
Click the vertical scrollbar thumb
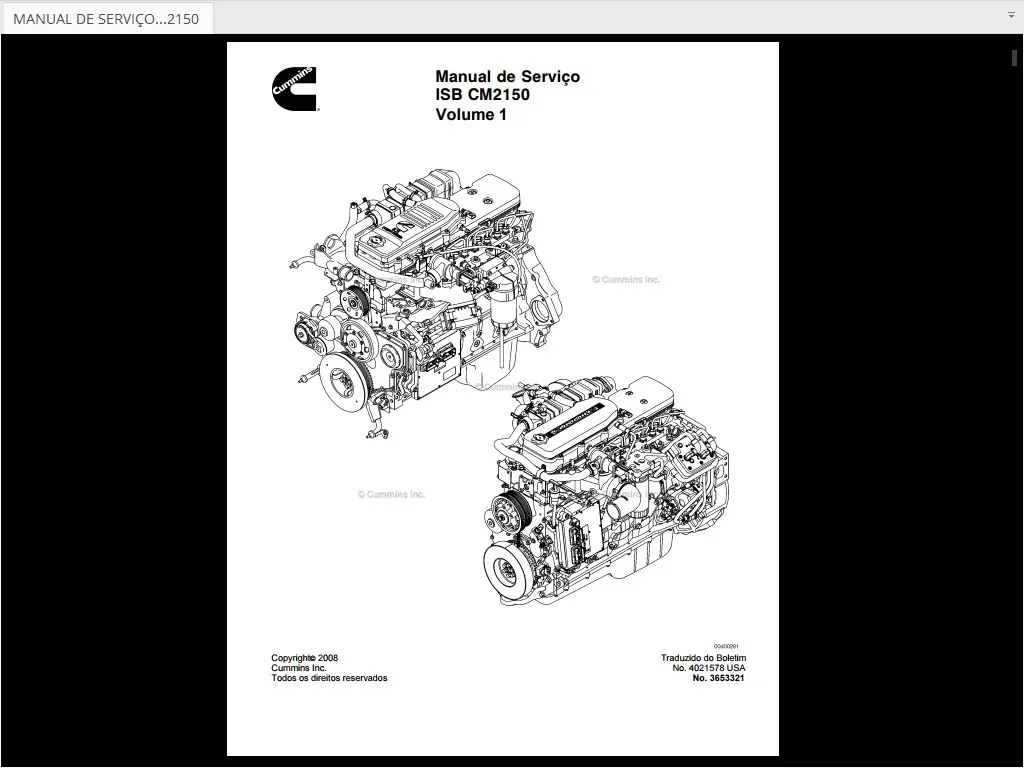pos(1014,57)
